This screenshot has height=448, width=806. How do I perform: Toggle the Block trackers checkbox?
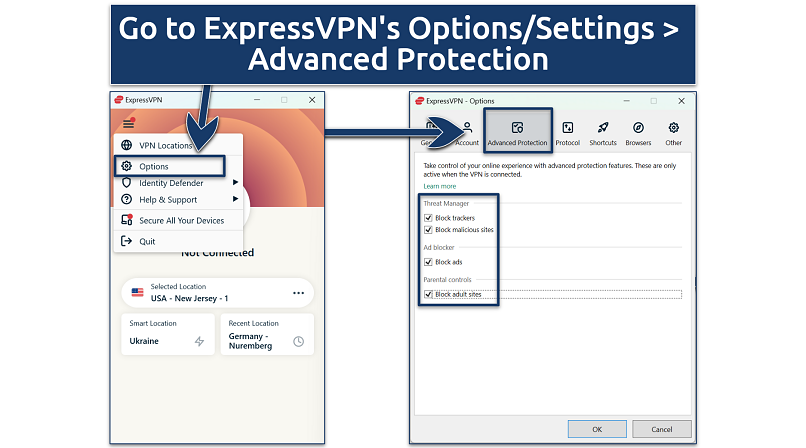[x=429, y=217]
